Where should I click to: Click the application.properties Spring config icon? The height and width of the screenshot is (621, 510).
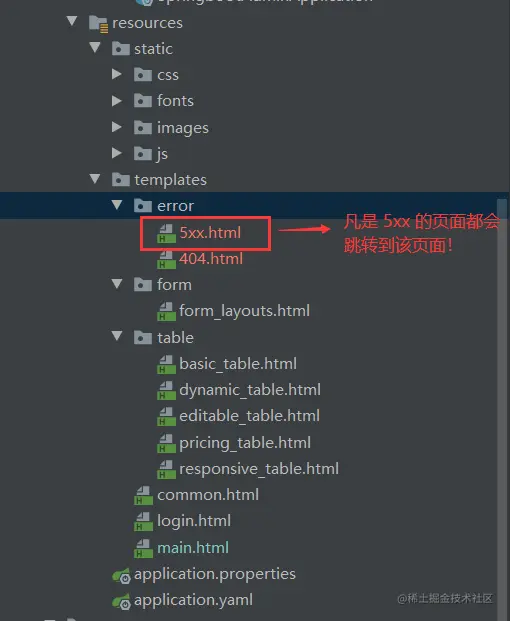click(x=121, y=575)
